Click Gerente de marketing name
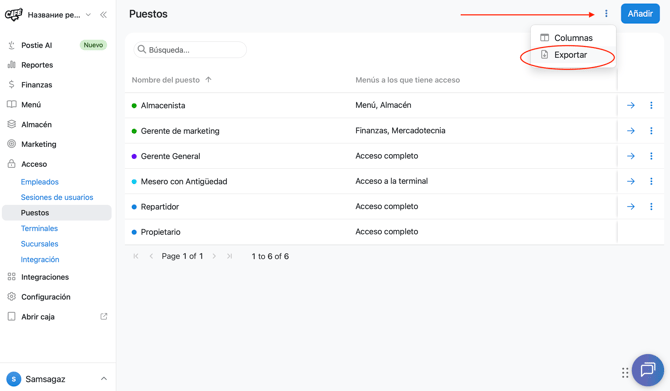The height and width of the screenshot is (391, 670). click(x=180, y=131)
